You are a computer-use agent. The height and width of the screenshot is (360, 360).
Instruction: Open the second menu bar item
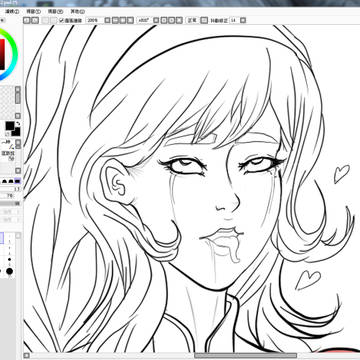tap(33, 11)
